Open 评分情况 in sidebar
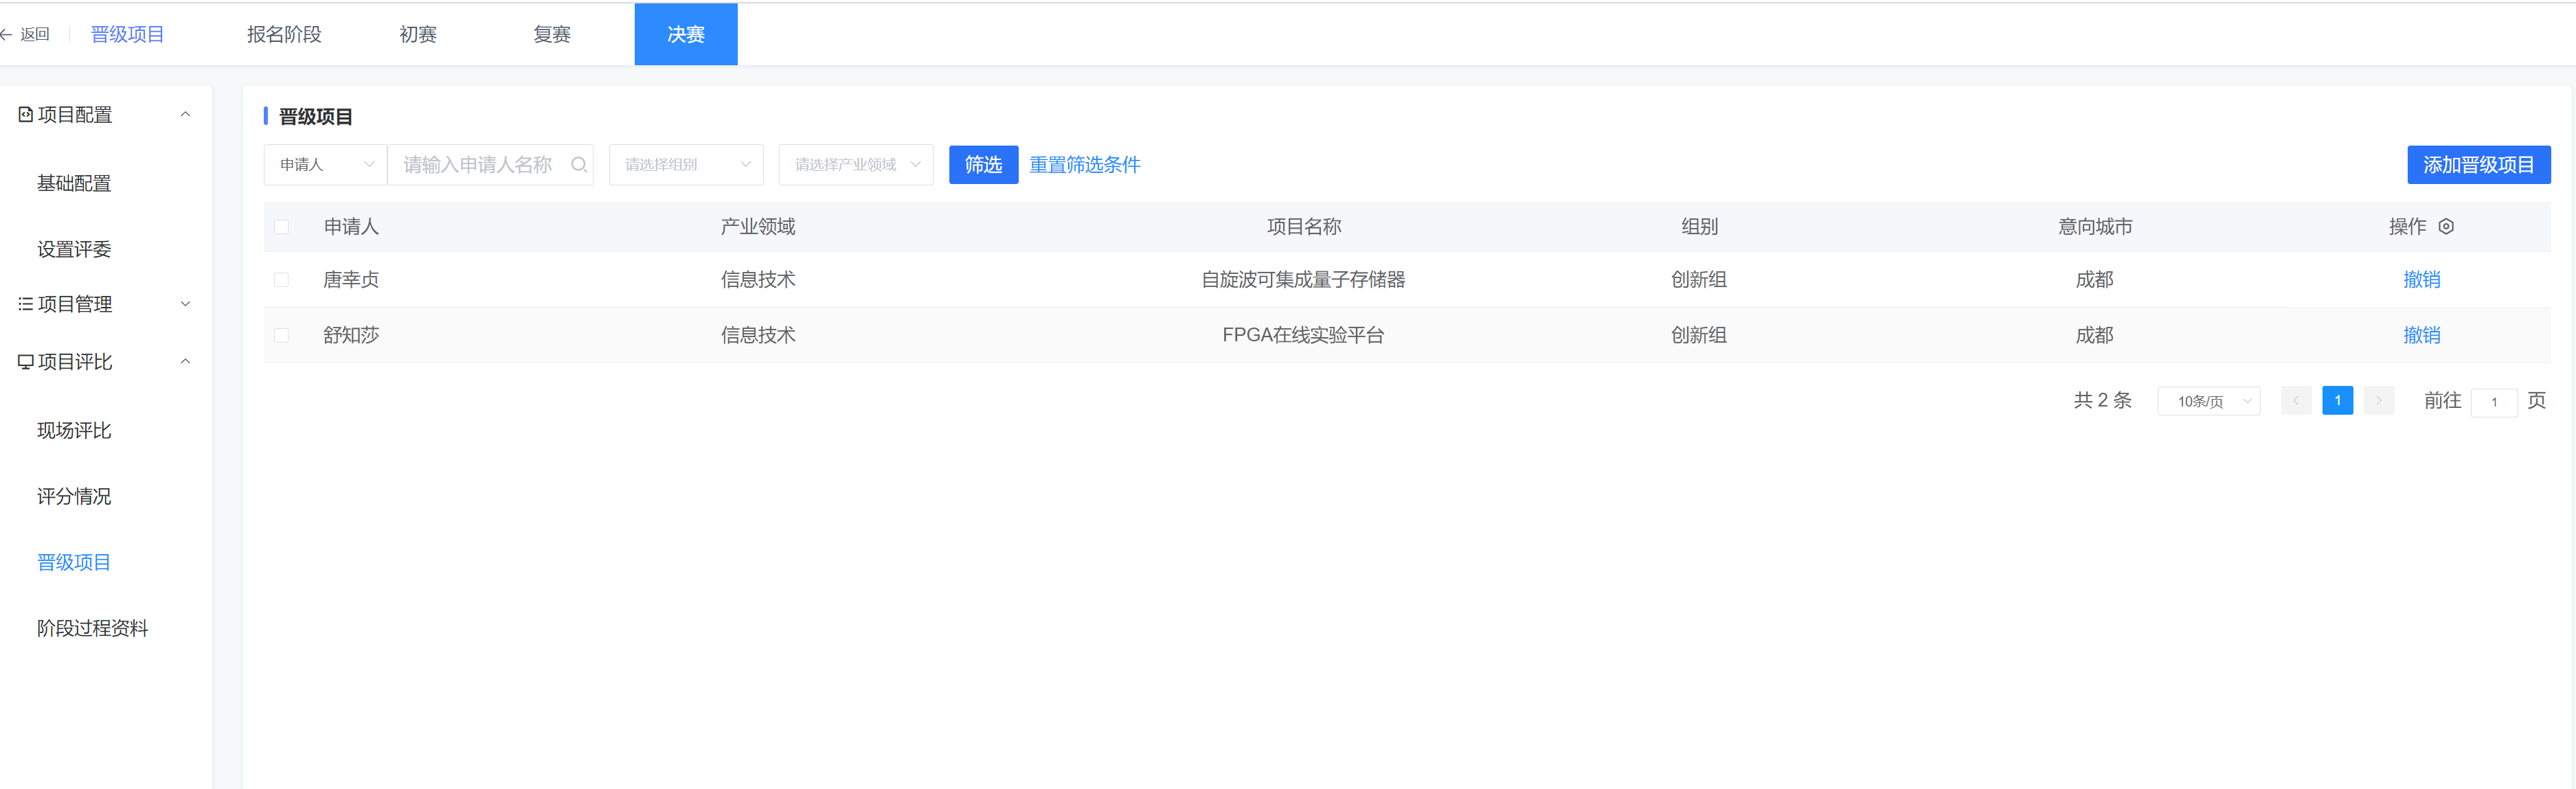This screenshot has width=2576, height=789. coord(74,496)
